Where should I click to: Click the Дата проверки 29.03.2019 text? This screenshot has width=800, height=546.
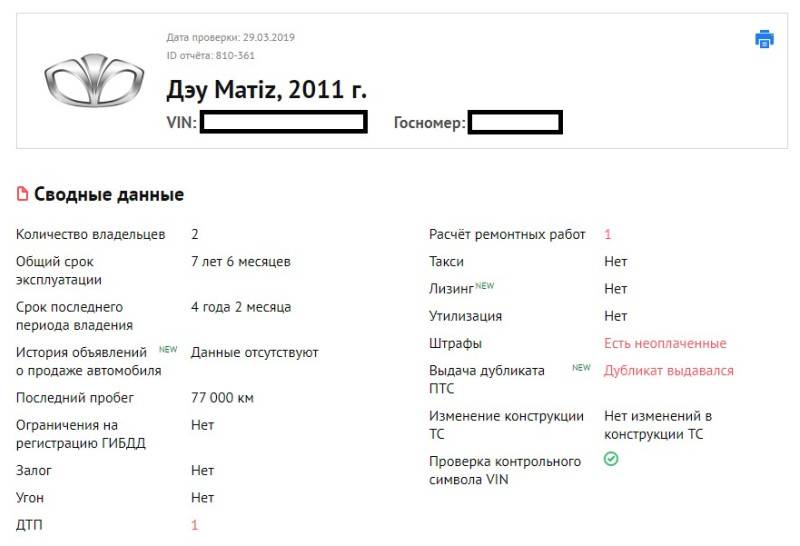point(230,38)
